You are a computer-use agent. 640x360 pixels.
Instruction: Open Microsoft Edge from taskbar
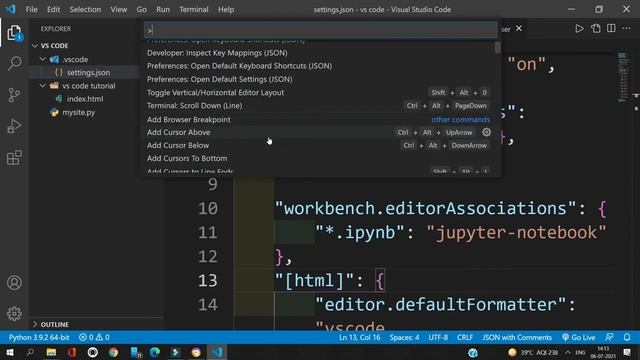pyautogui.click(x=155, y=352)
